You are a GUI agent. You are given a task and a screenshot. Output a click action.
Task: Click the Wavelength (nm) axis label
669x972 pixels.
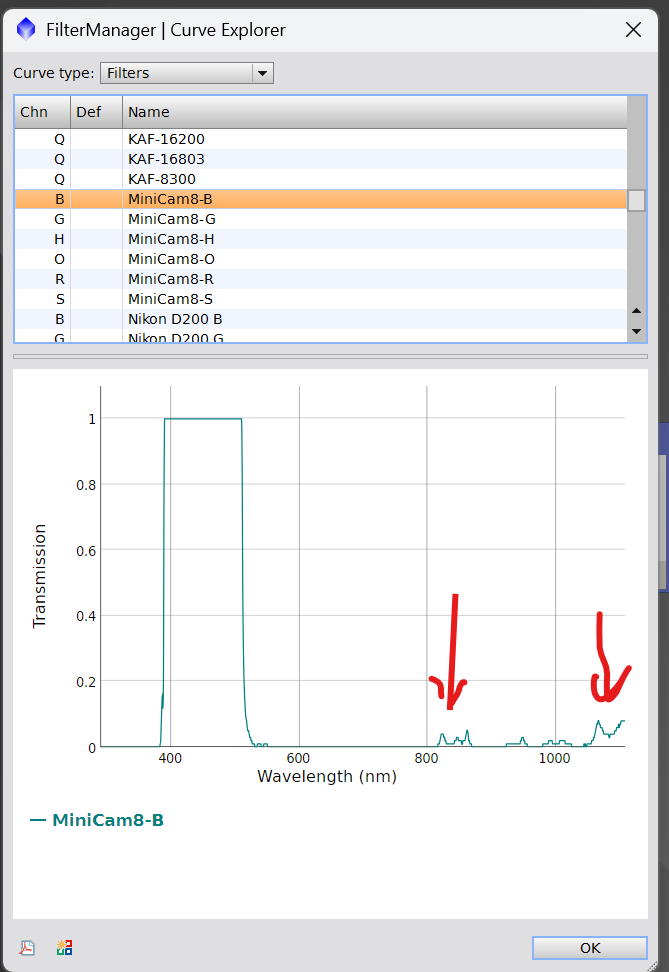327,776
